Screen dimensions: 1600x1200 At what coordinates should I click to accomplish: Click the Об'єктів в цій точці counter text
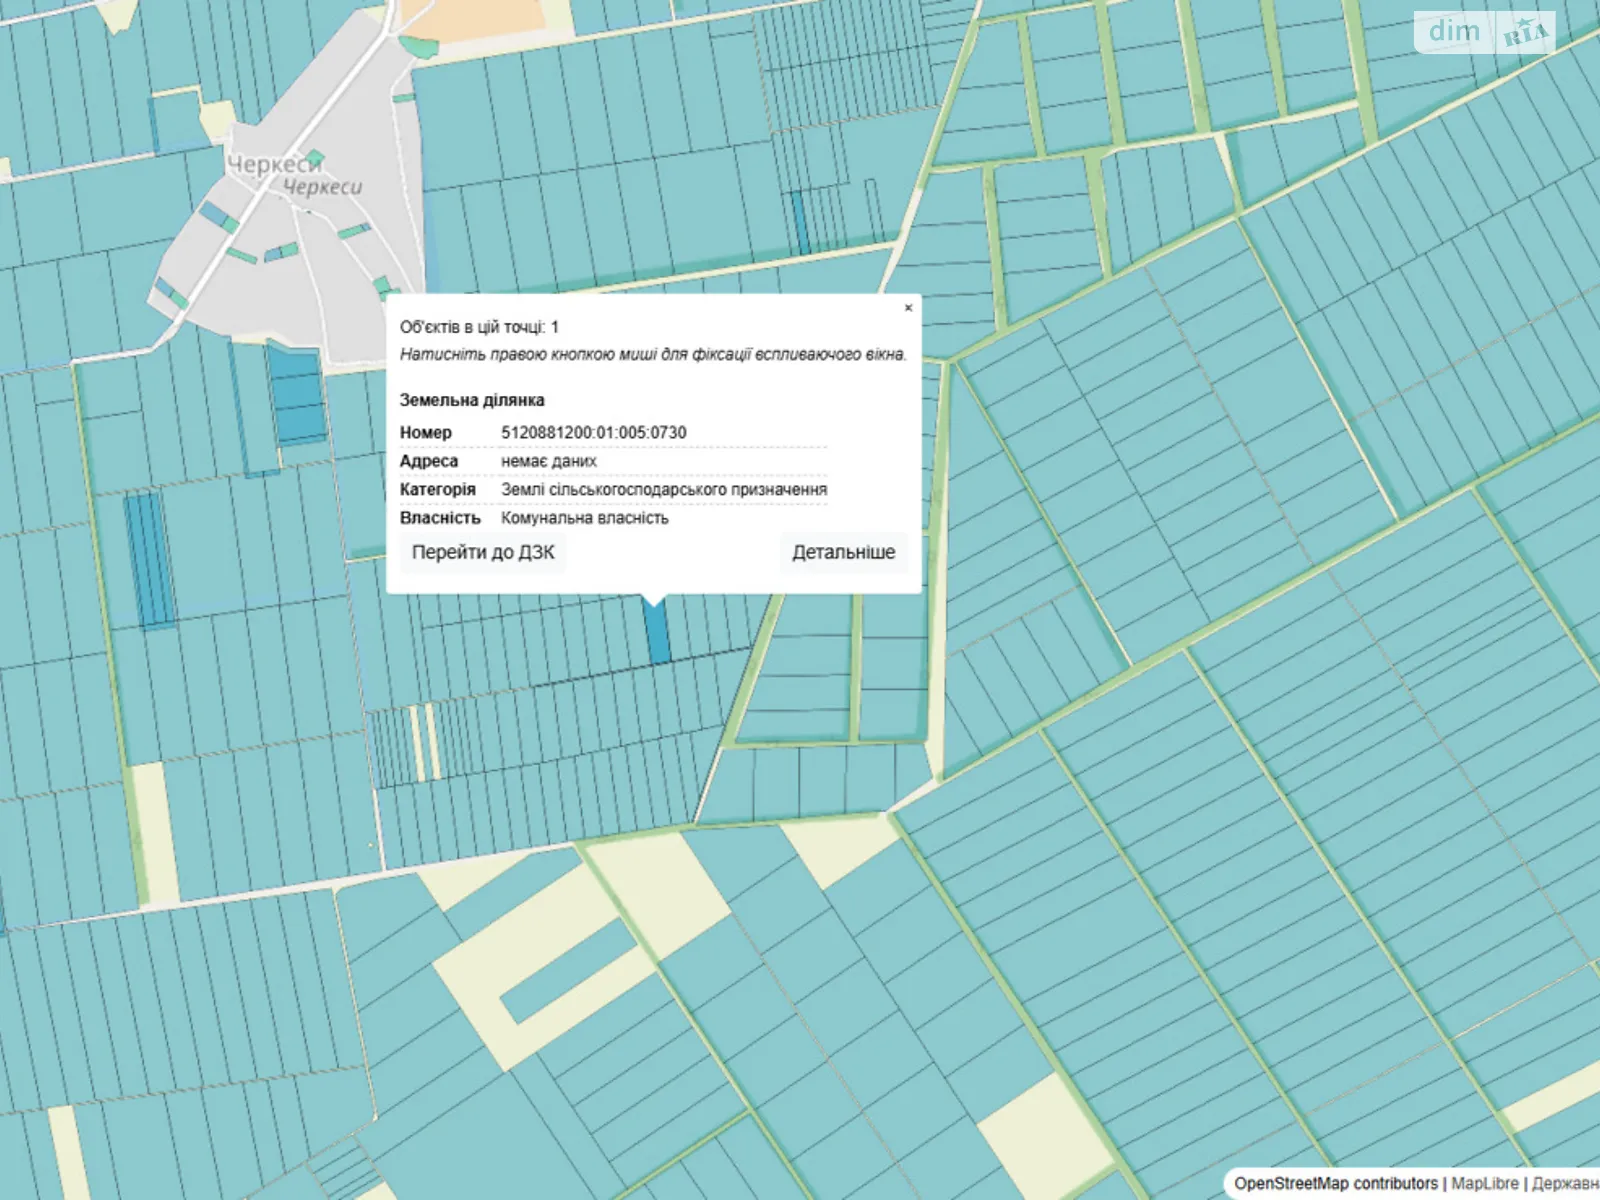[x=479, y=327]
